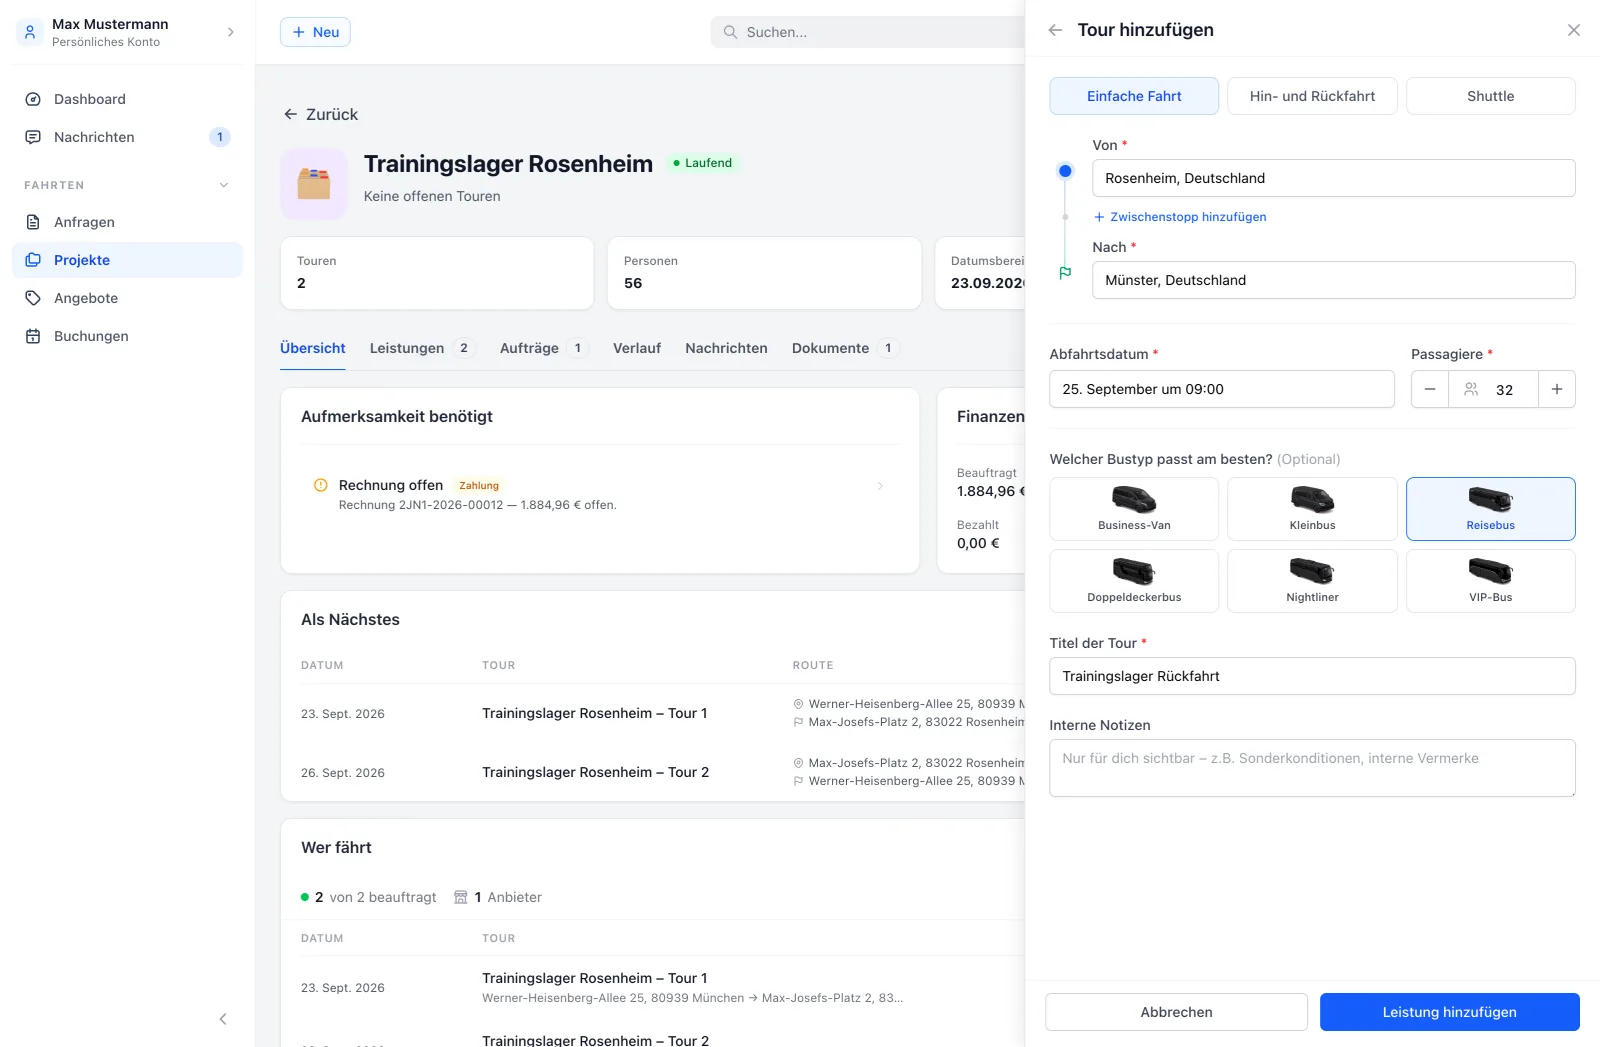Click the passenger count value 32
The height and width of the screenshot is (1047, 1600).
(1504, 390)
